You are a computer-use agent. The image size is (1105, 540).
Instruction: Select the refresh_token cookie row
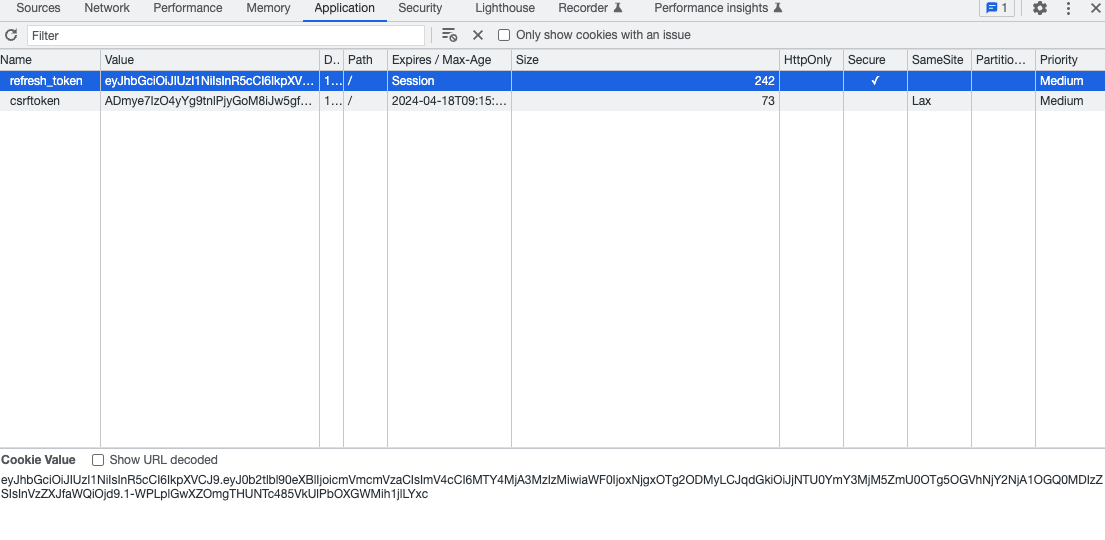[x=552, y=81]
